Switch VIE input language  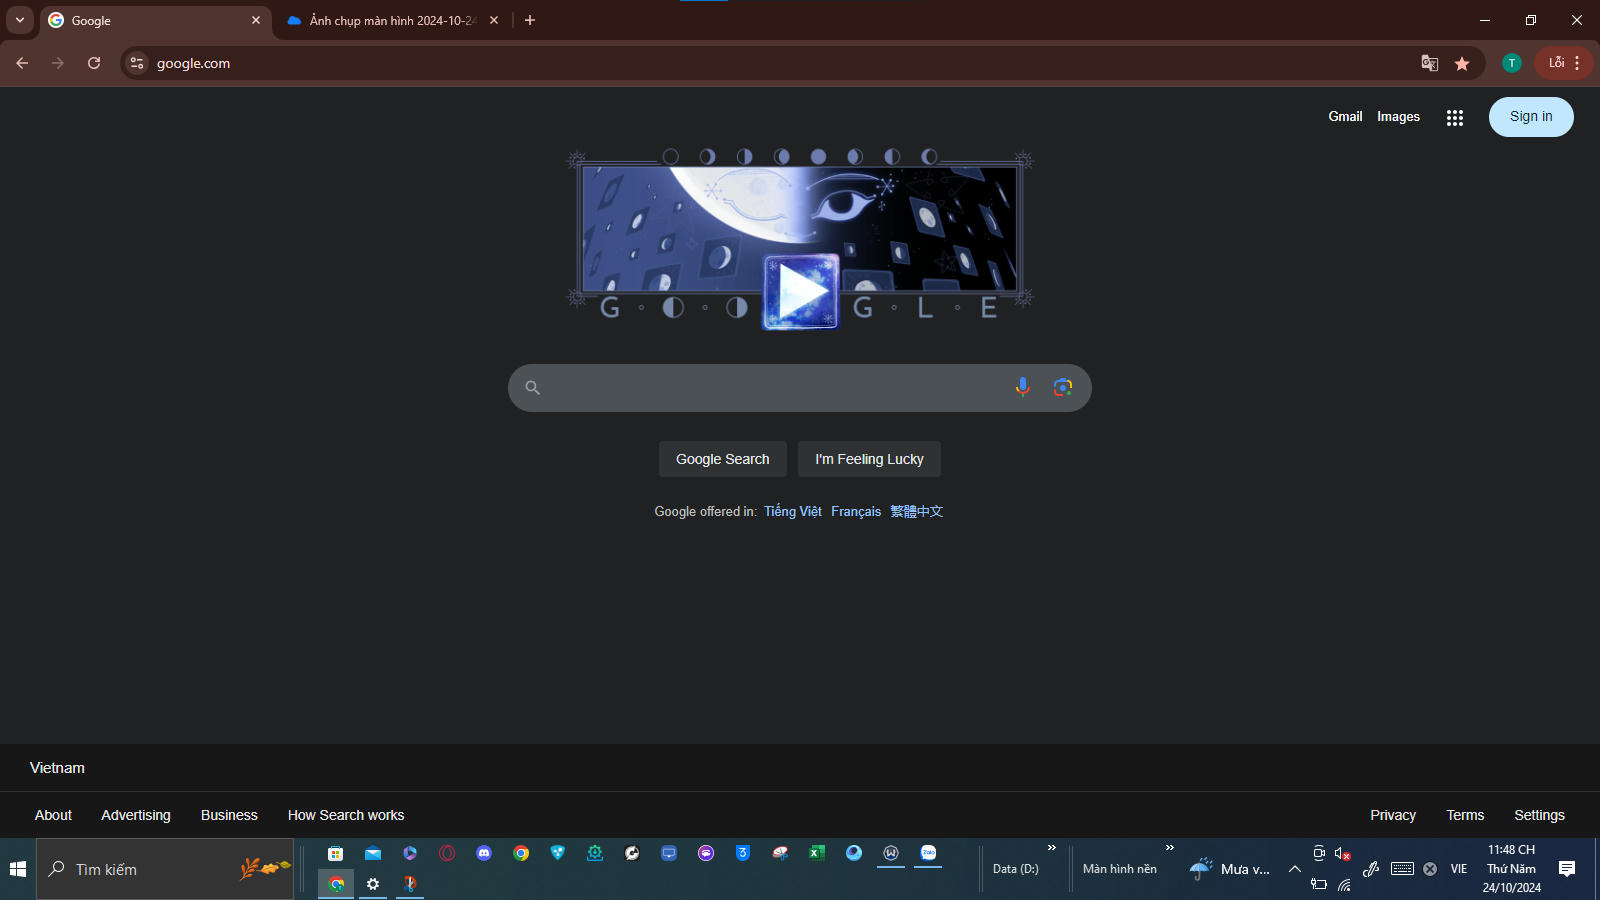1459,869
